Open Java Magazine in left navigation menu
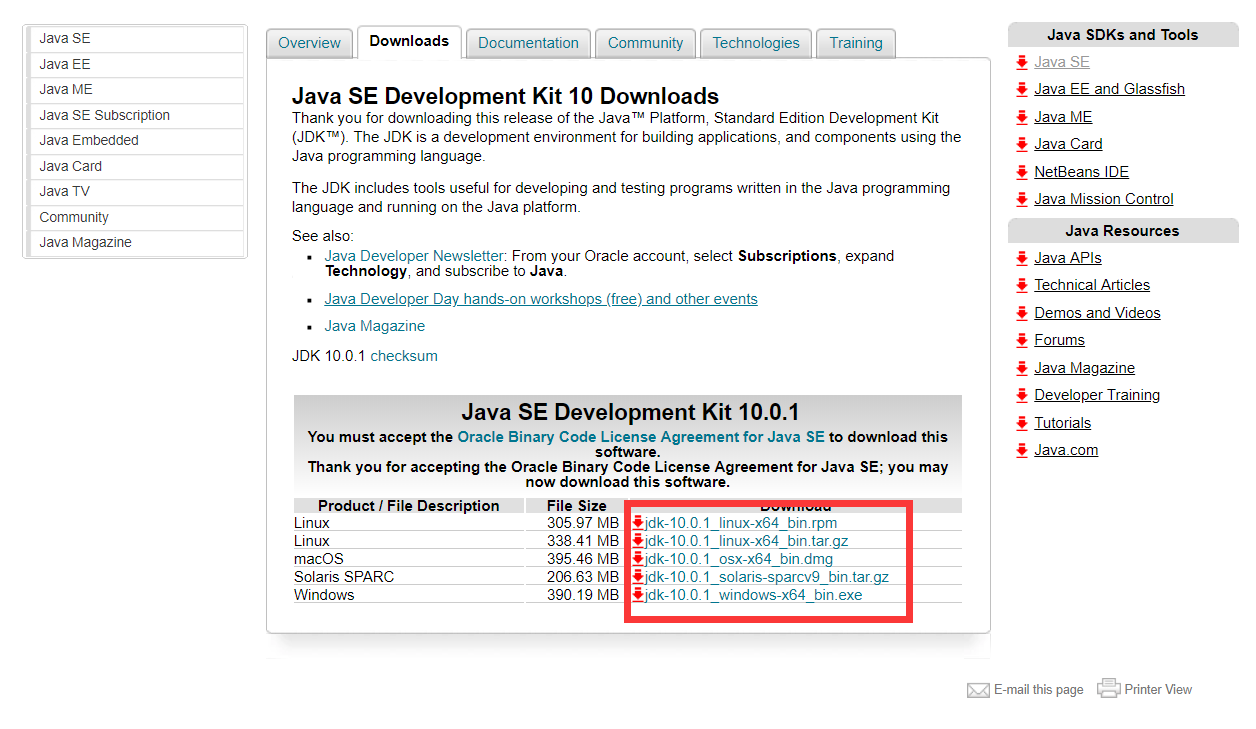 136,243
